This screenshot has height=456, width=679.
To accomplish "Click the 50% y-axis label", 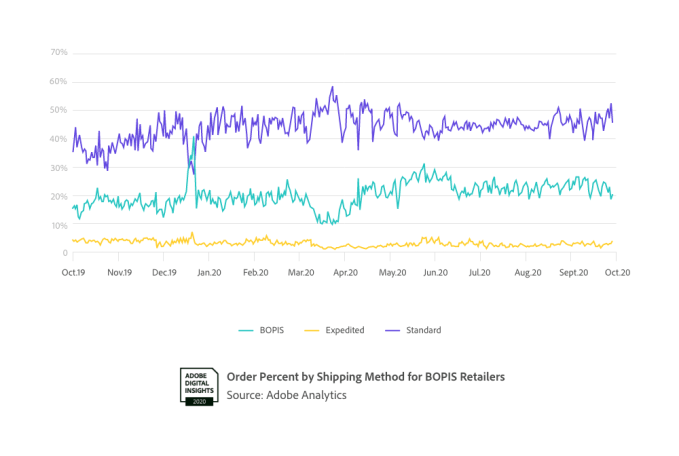I will pyautogui.click(x=59, y=110).
